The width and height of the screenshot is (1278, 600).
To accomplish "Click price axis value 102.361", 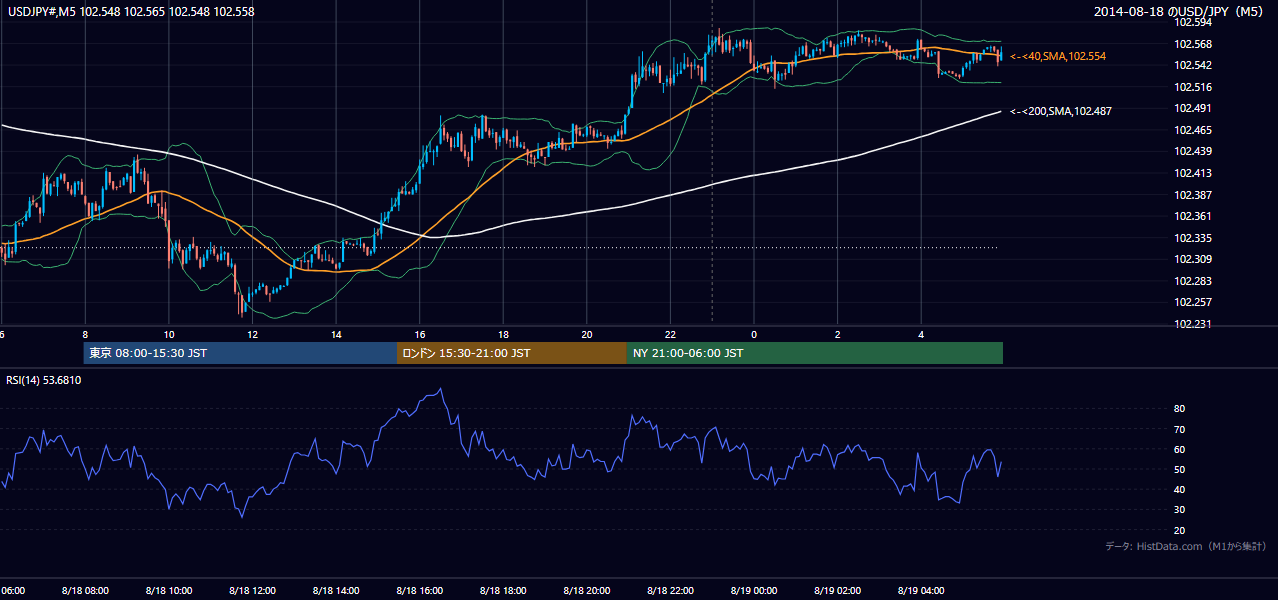I will point(1193,216).
